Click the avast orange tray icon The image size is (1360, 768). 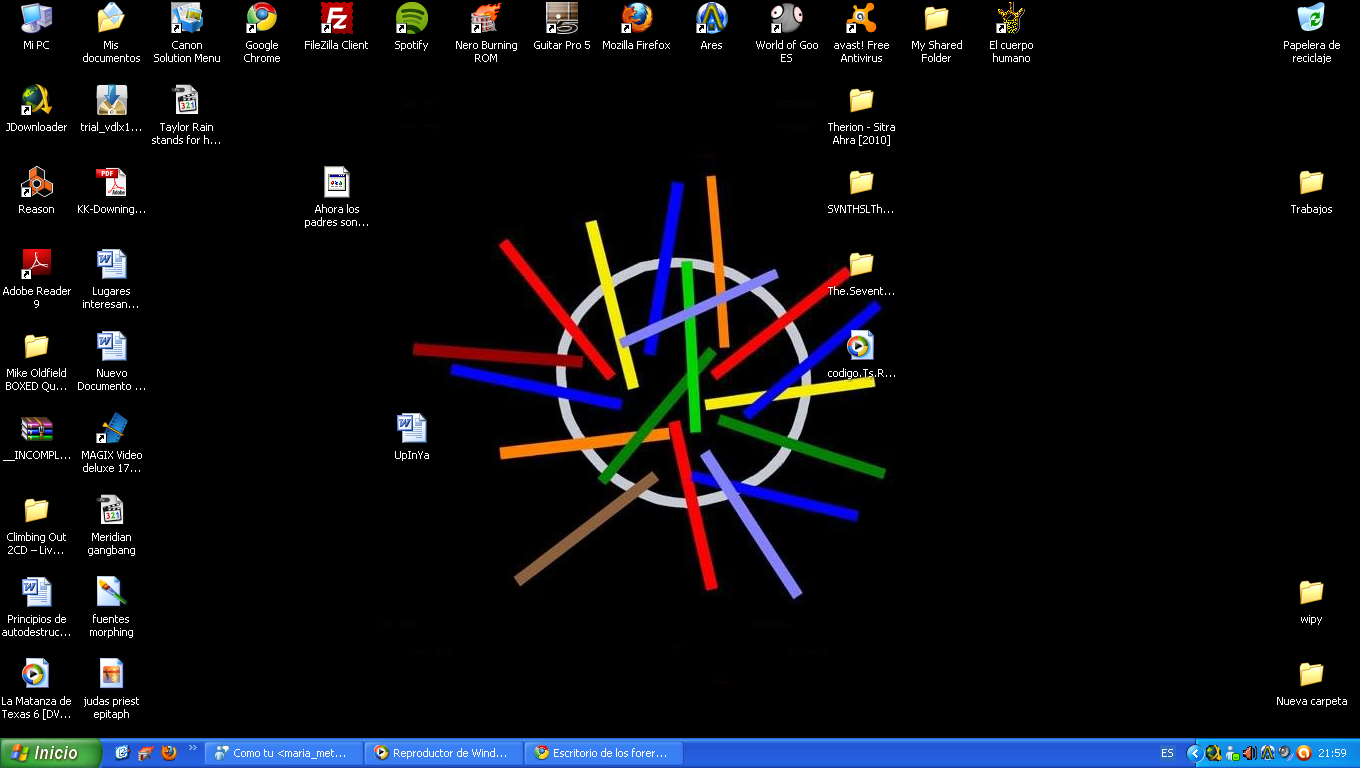pyautogui.click(x=1303, y=753)
